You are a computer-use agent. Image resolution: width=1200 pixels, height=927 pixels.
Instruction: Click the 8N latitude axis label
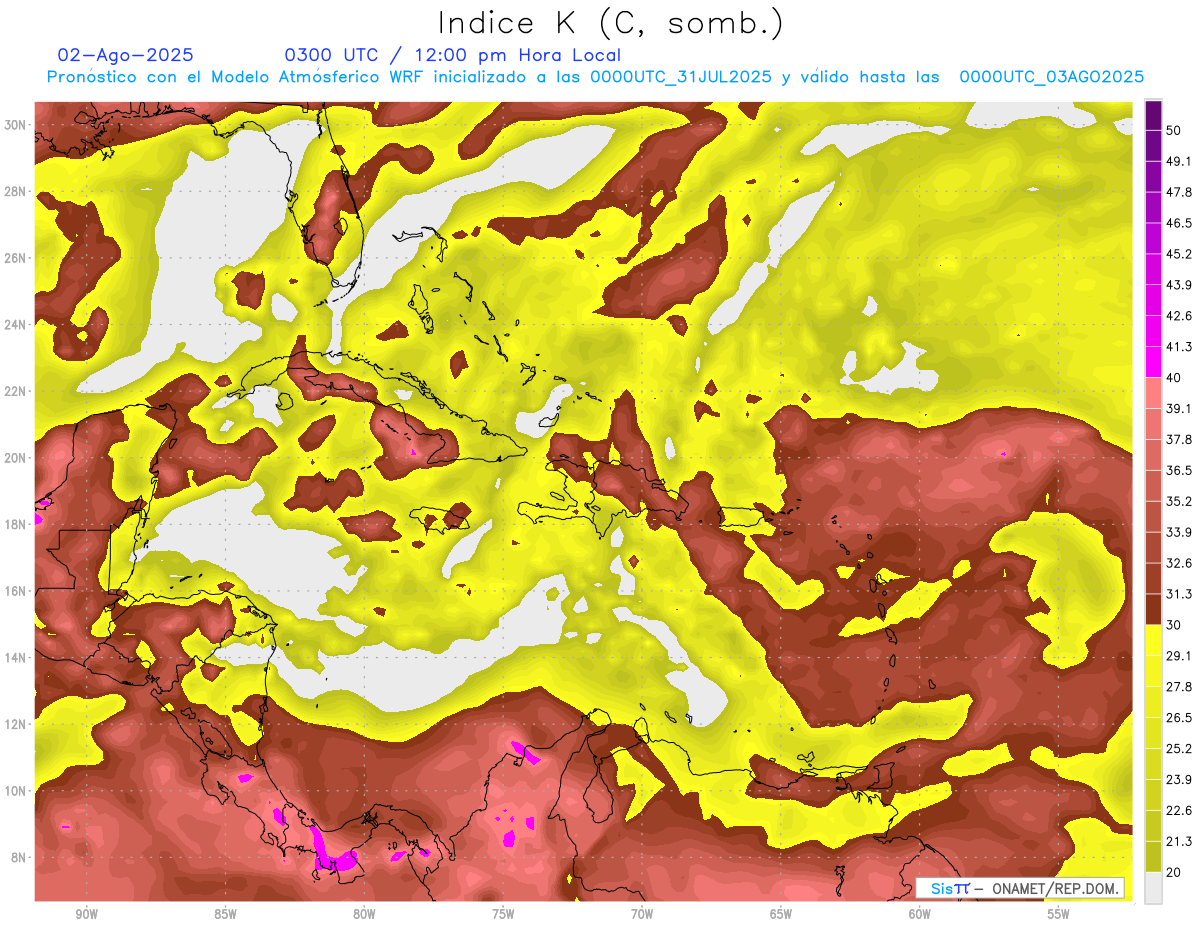coord(16,857)
